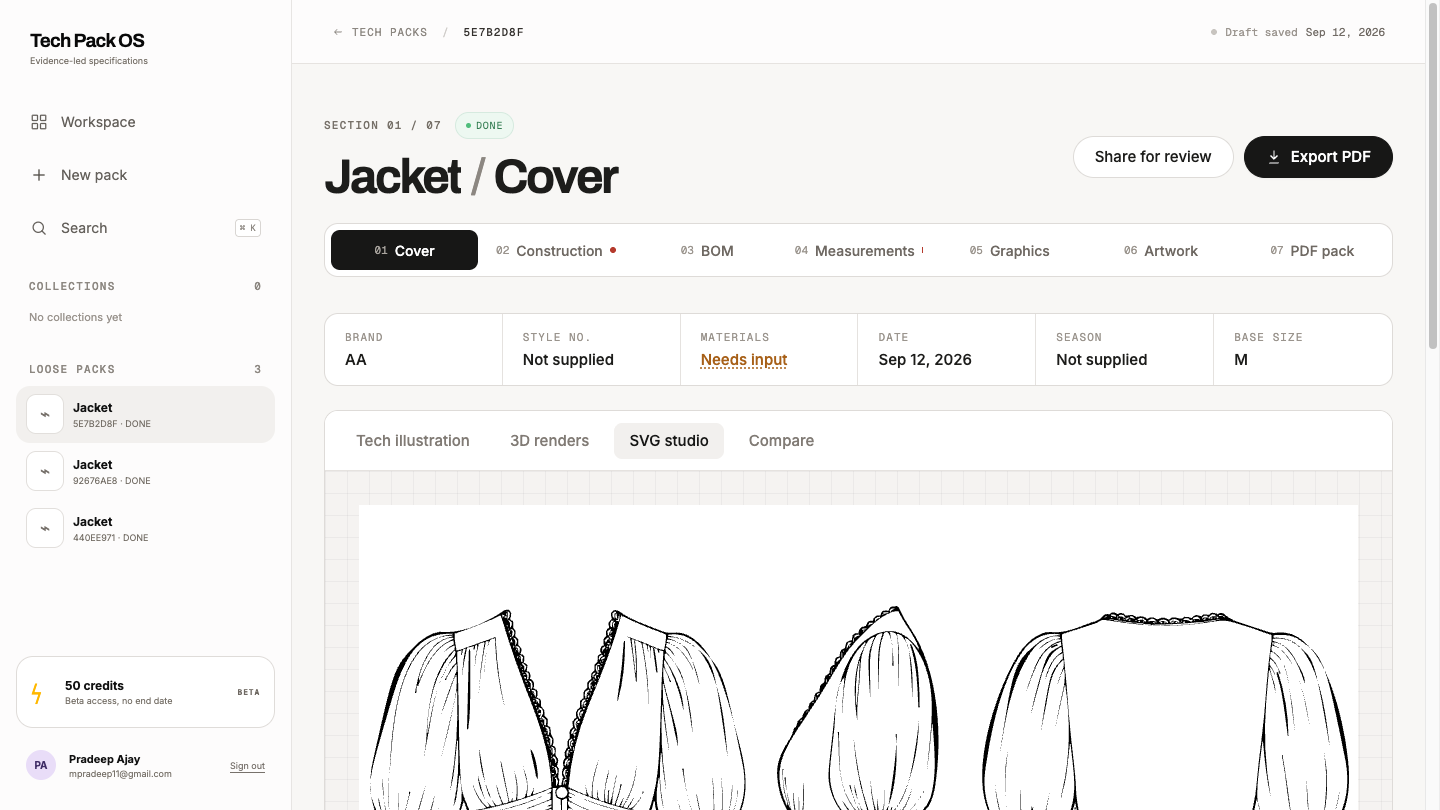
Task: Open the 05 Graphics tab
Action: coord(1010,250)
